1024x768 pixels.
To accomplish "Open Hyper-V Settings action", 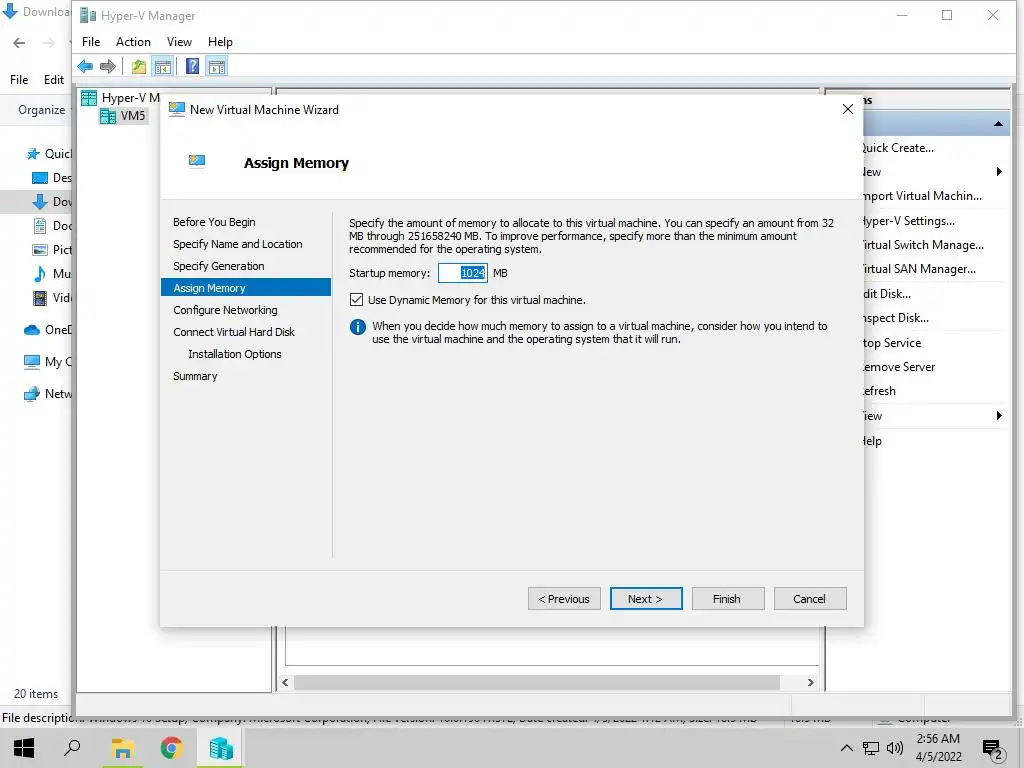I will click(909, 221).
